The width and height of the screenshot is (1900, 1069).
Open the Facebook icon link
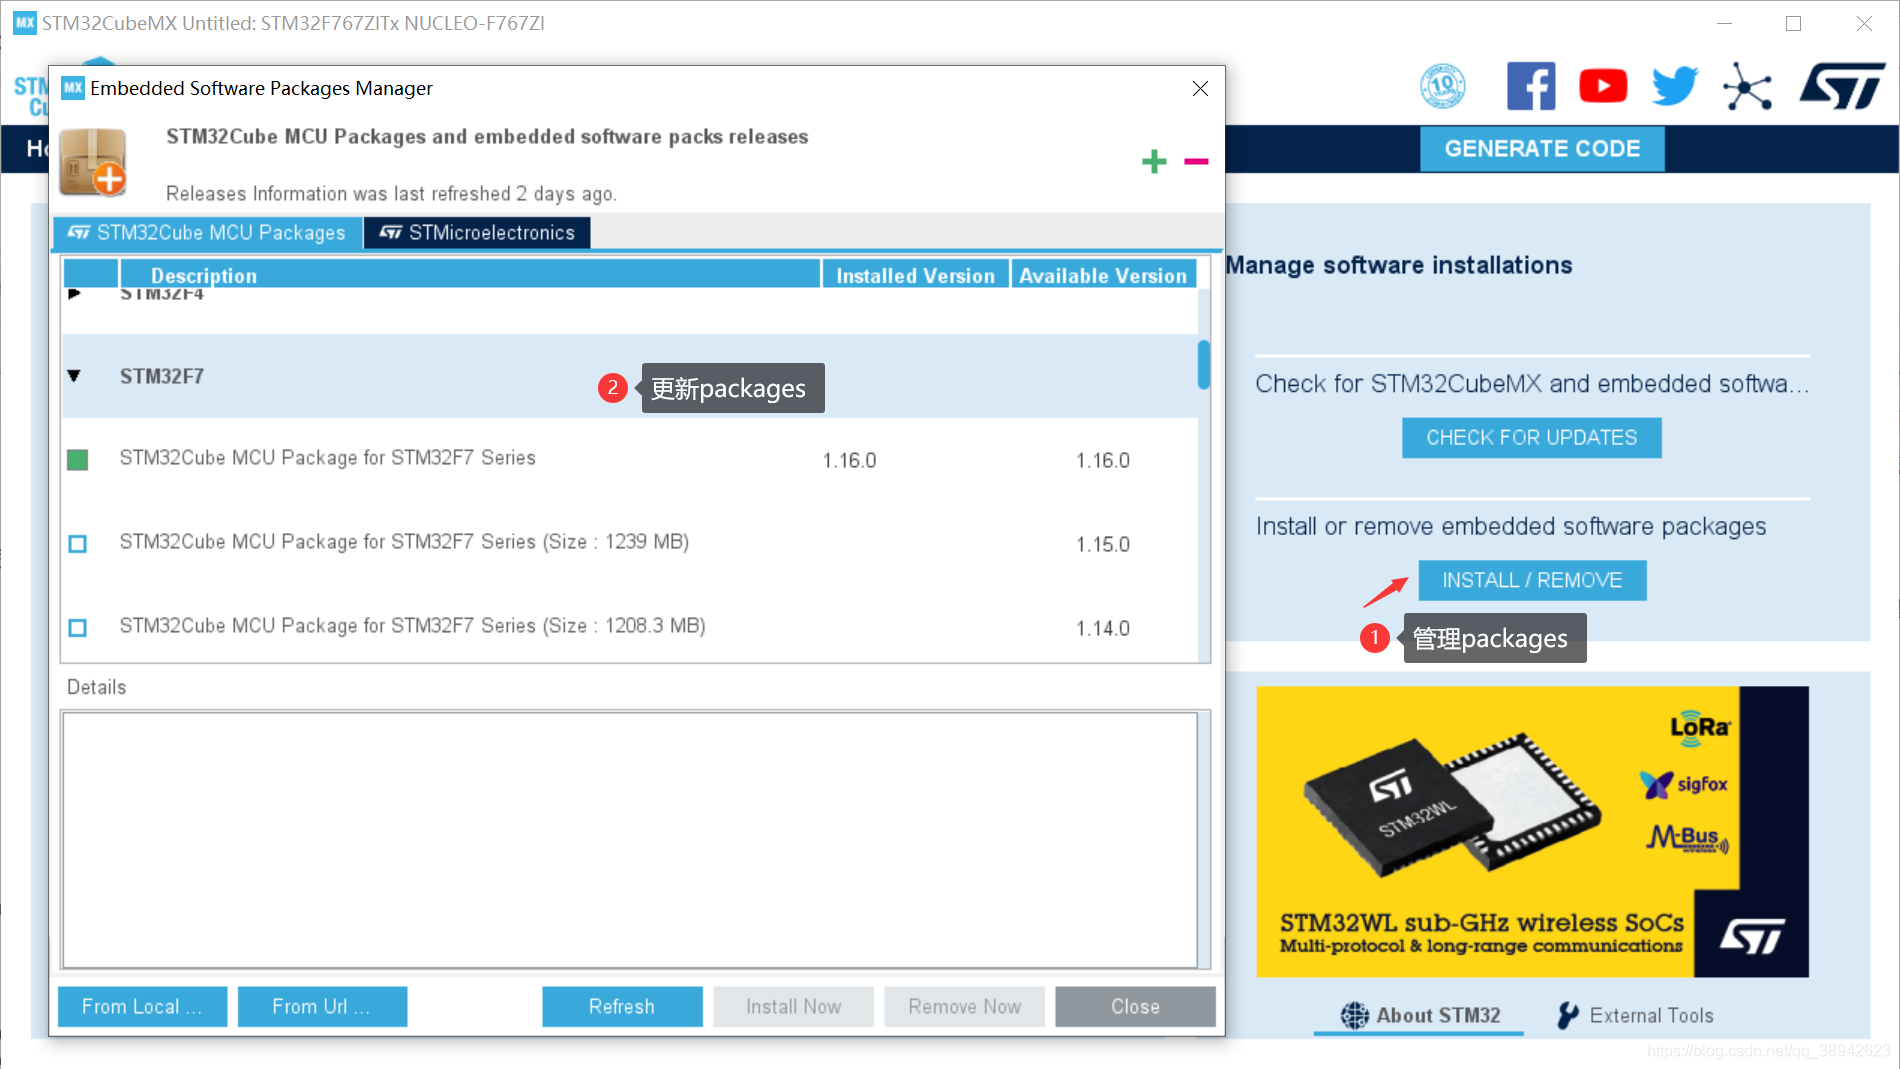[1531, 86]
